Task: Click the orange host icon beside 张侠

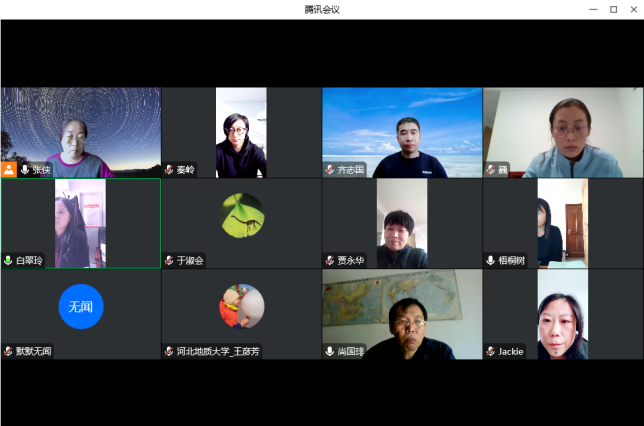Action: click(x=9, y=170)
